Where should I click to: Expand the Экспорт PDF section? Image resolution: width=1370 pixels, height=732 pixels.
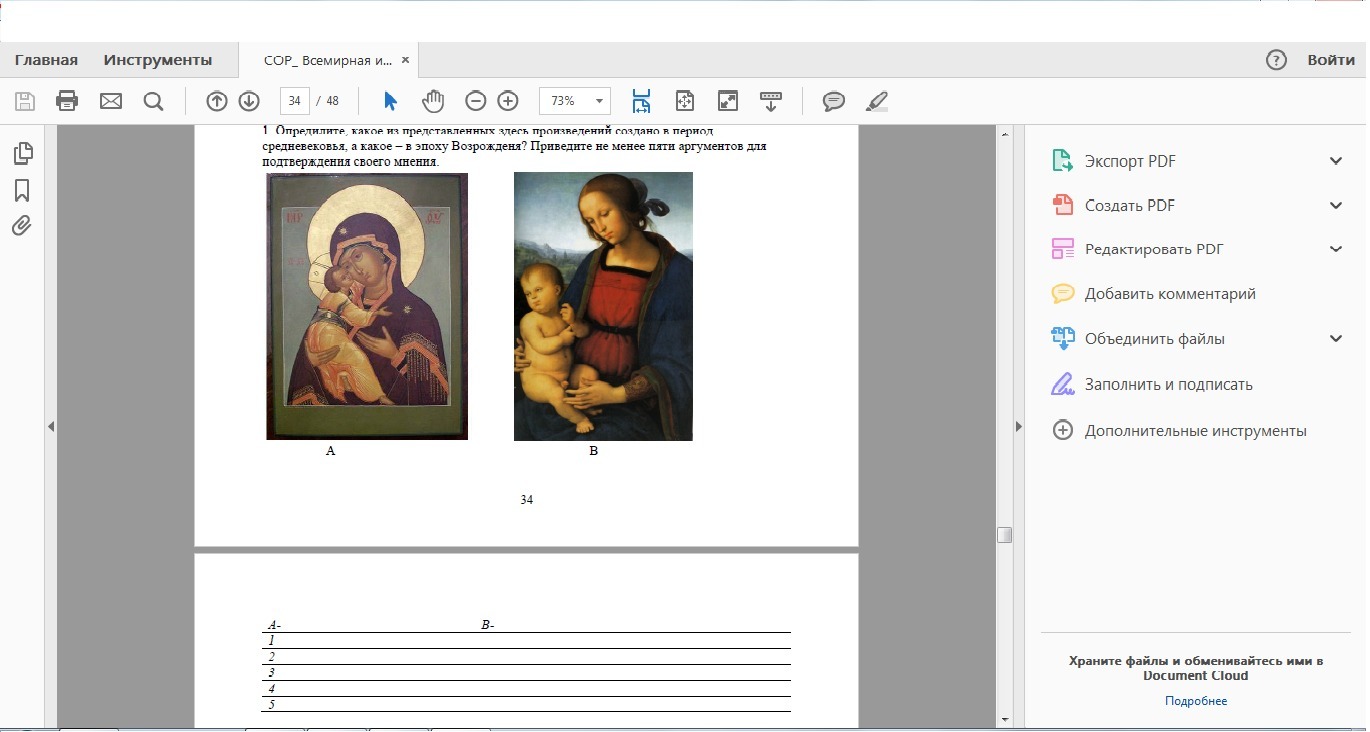pos(1335,161)
